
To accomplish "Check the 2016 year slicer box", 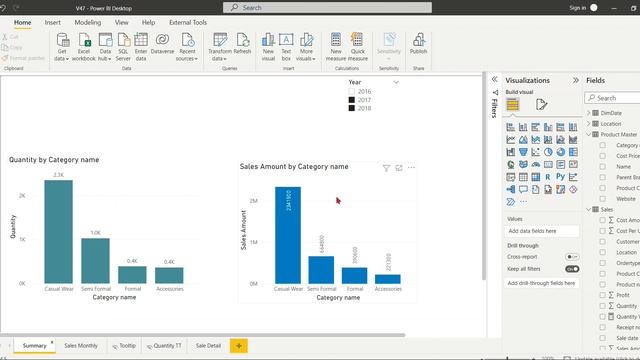I will click(352, 91).
